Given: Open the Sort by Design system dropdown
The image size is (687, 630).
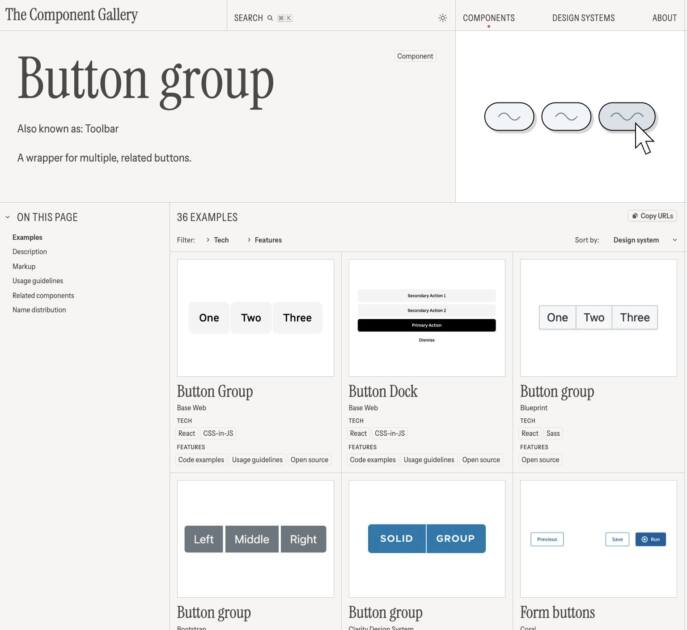Looking at the screenshot, I should coord(644,240).
